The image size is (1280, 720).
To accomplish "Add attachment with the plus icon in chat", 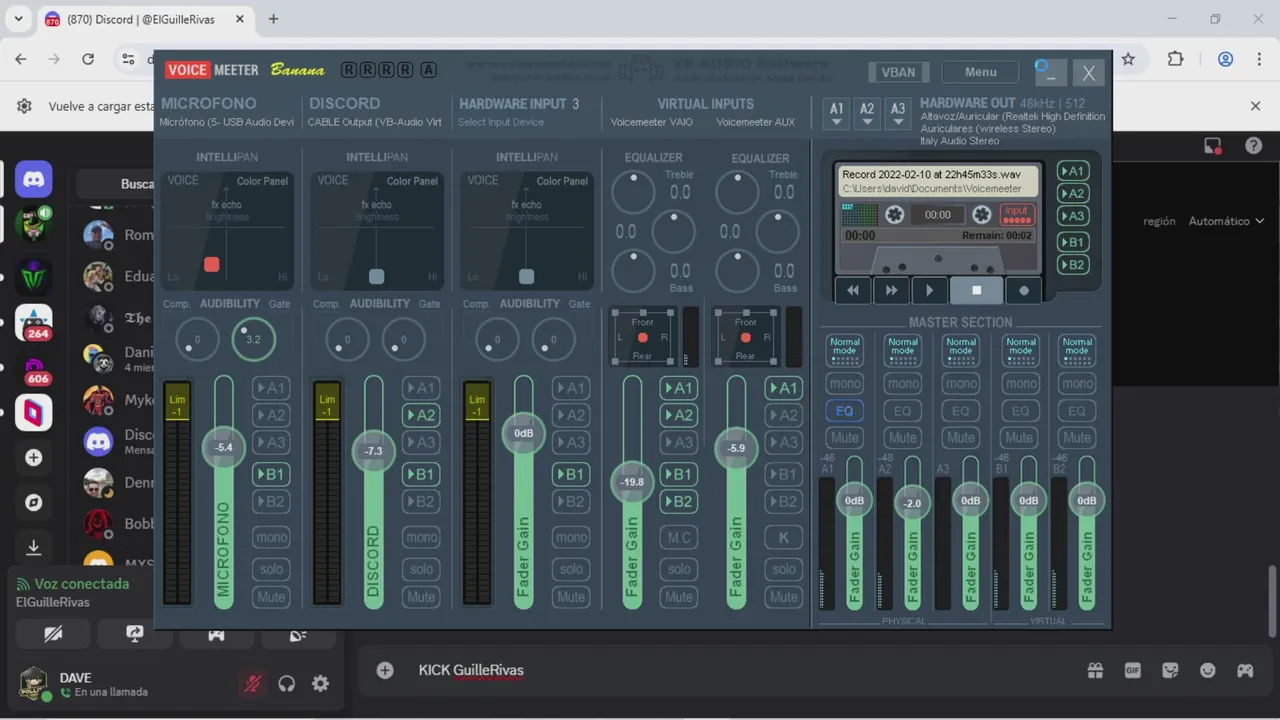I will tap(385, 670).
